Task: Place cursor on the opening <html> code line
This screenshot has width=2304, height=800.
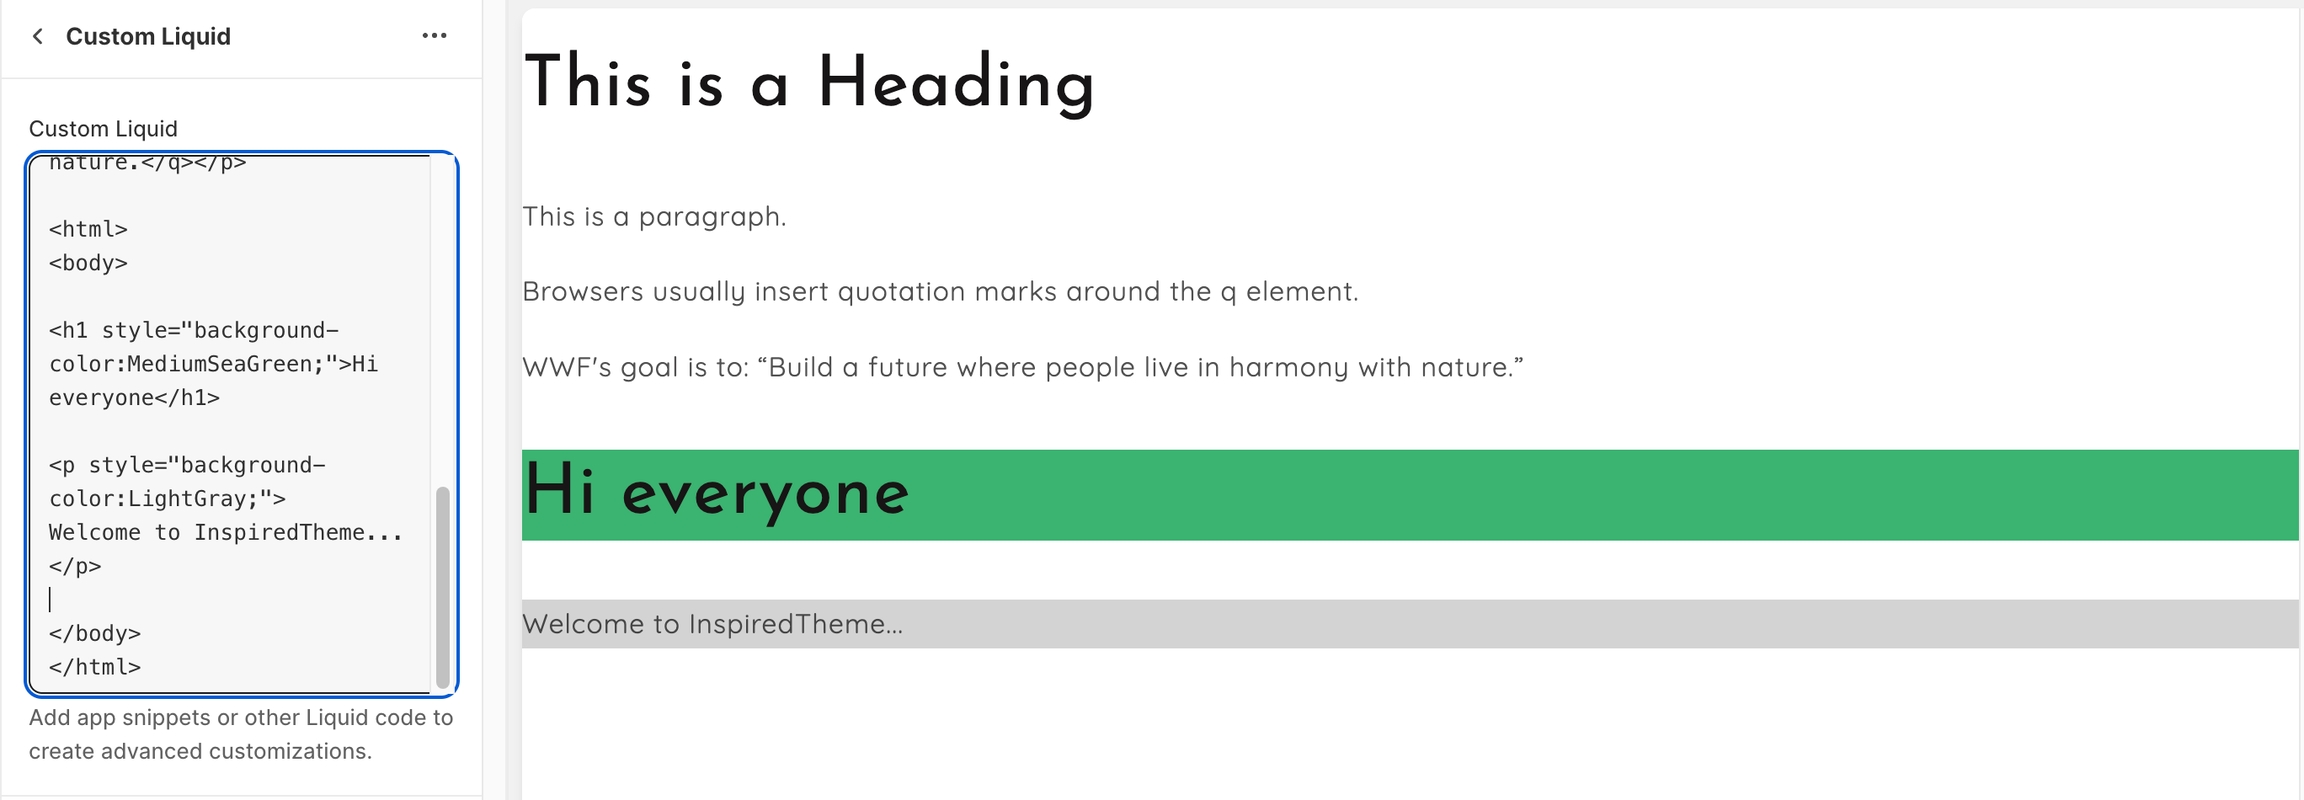Action: coord(88,229)
